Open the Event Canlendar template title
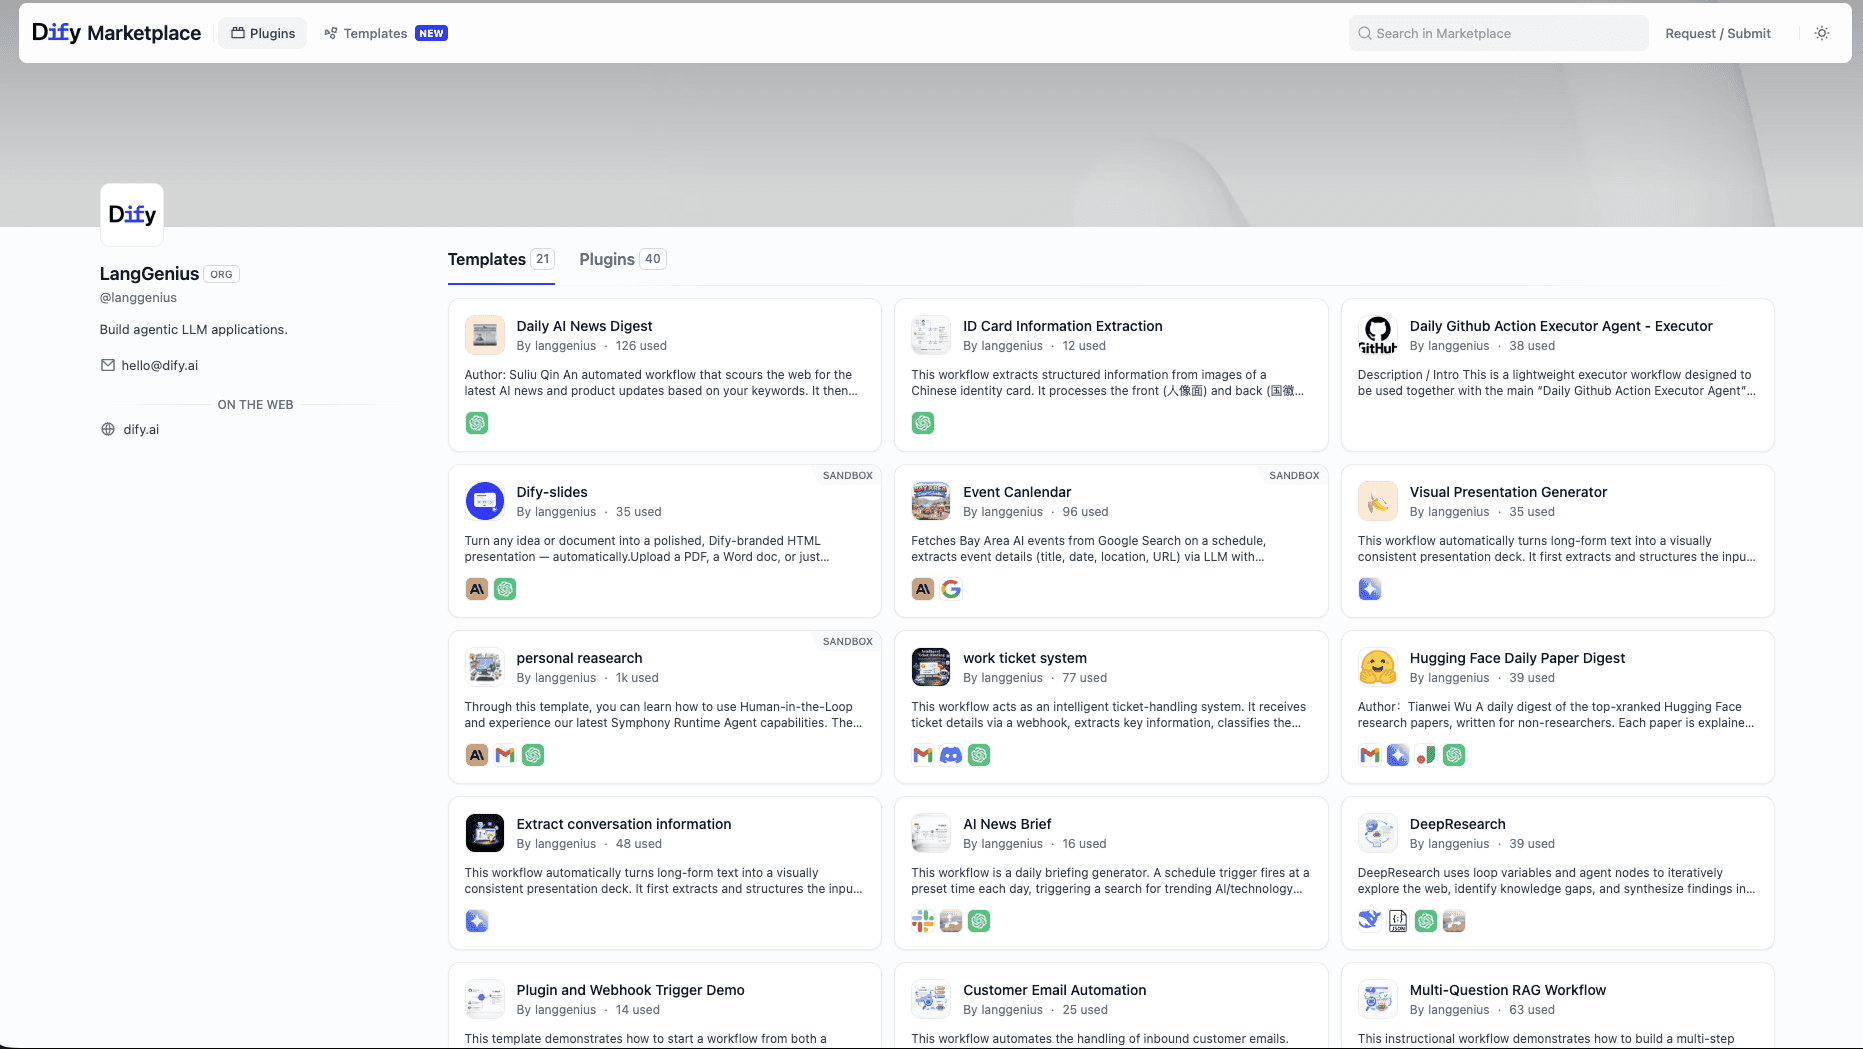 (x=1017, y=492)
